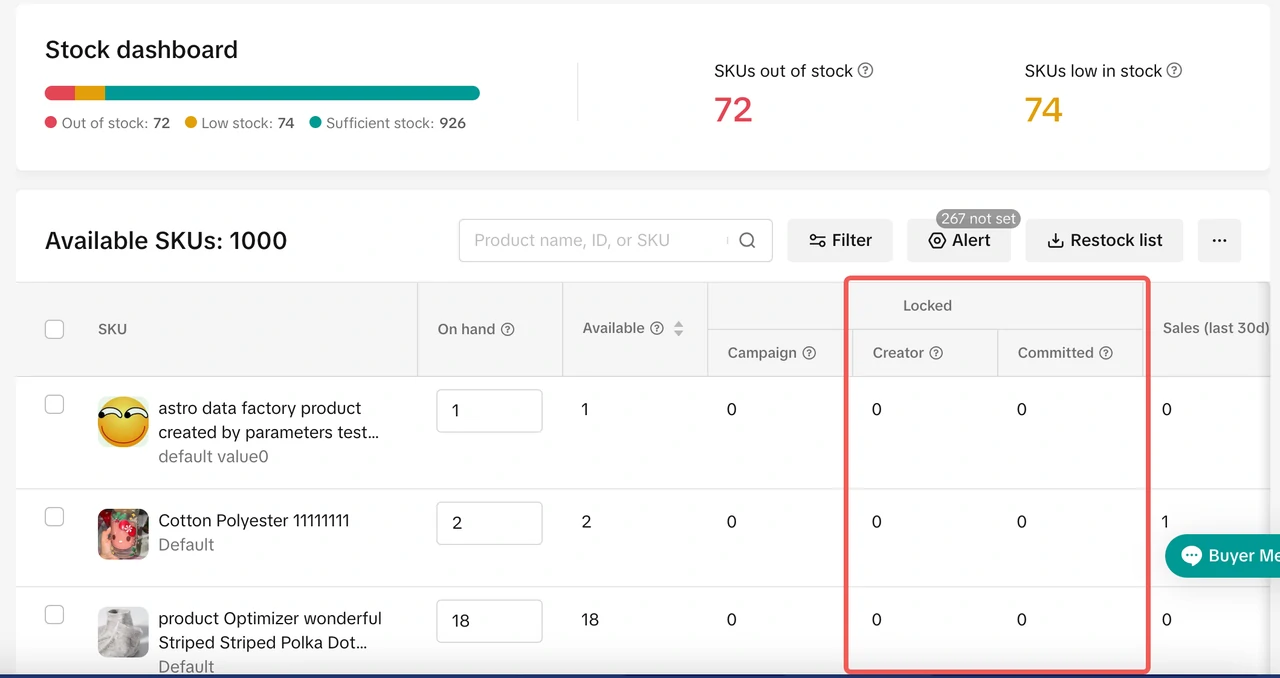The image size is (1280, 678).
Task: Open the Filter options
Action: coord(840,240)
